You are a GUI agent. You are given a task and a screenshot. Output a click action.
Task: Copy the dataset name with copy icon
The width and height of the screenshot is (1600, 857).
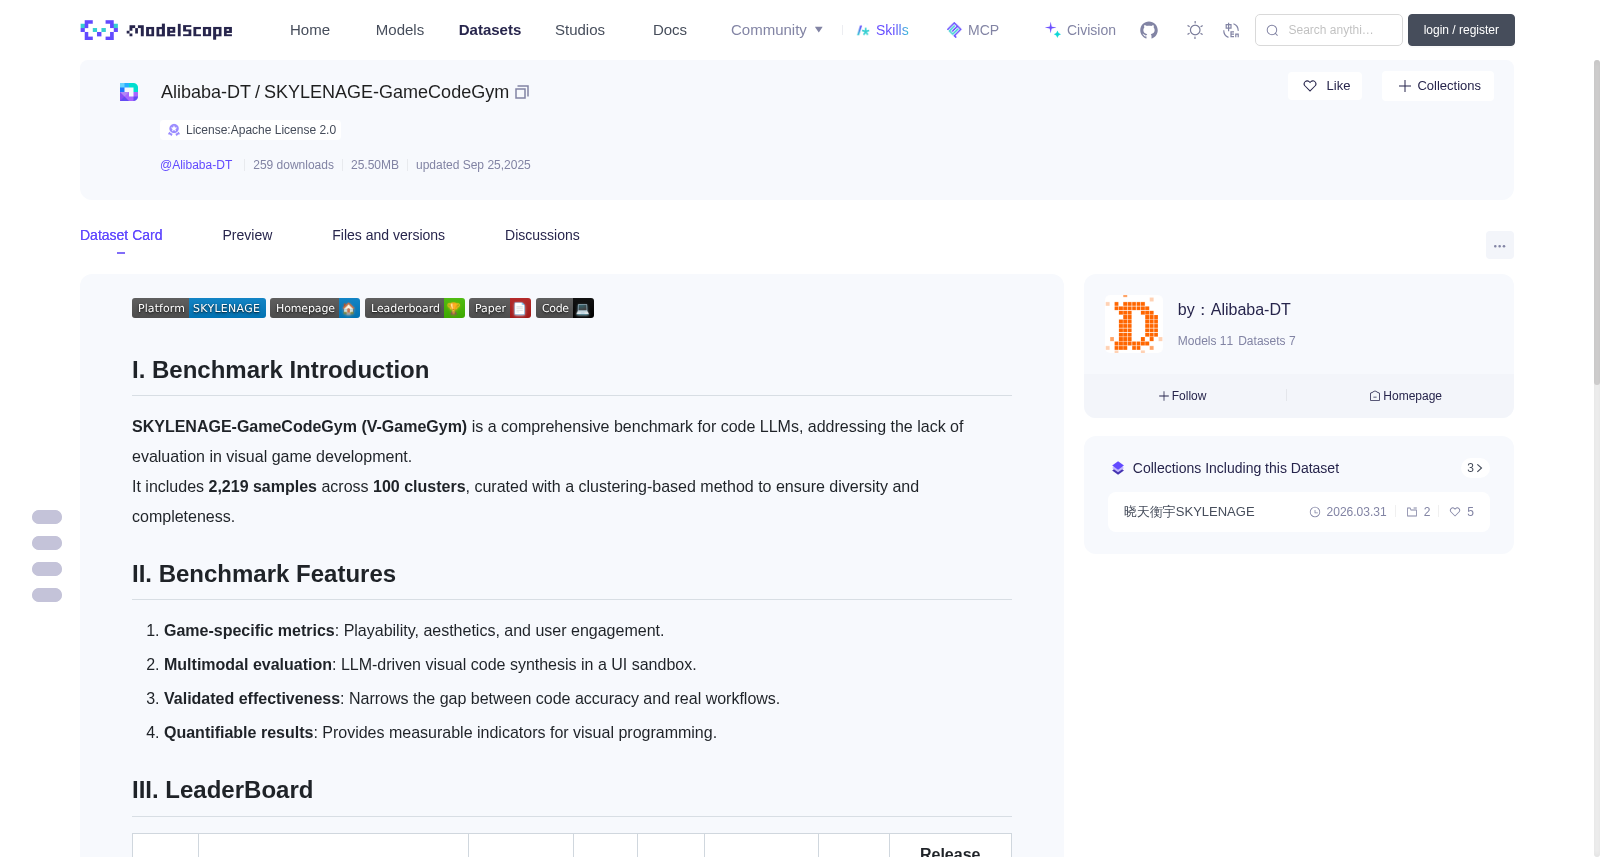pos(522,92)
